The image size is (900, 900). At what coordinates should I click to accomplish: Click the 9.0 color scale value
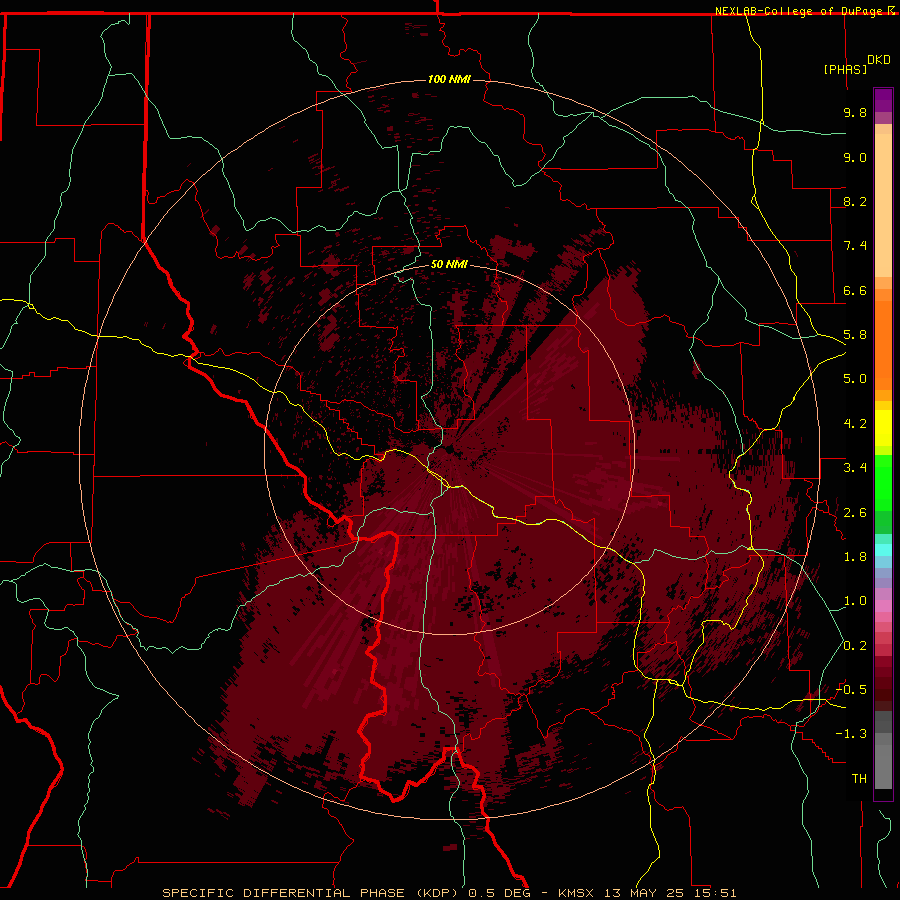(855, 157)
